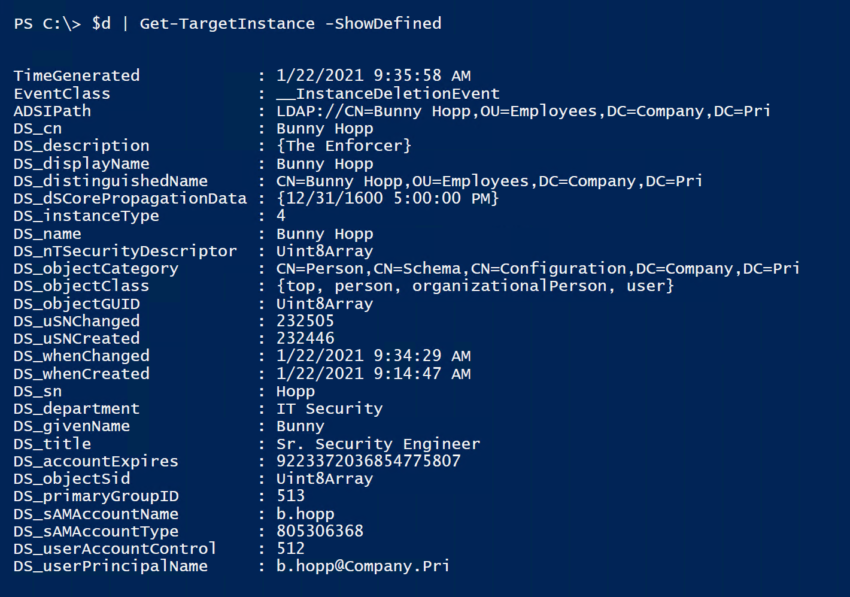Click the DS_department value IT Security
Viewport: 850px width, 597px height.
[x=330, y=408]
